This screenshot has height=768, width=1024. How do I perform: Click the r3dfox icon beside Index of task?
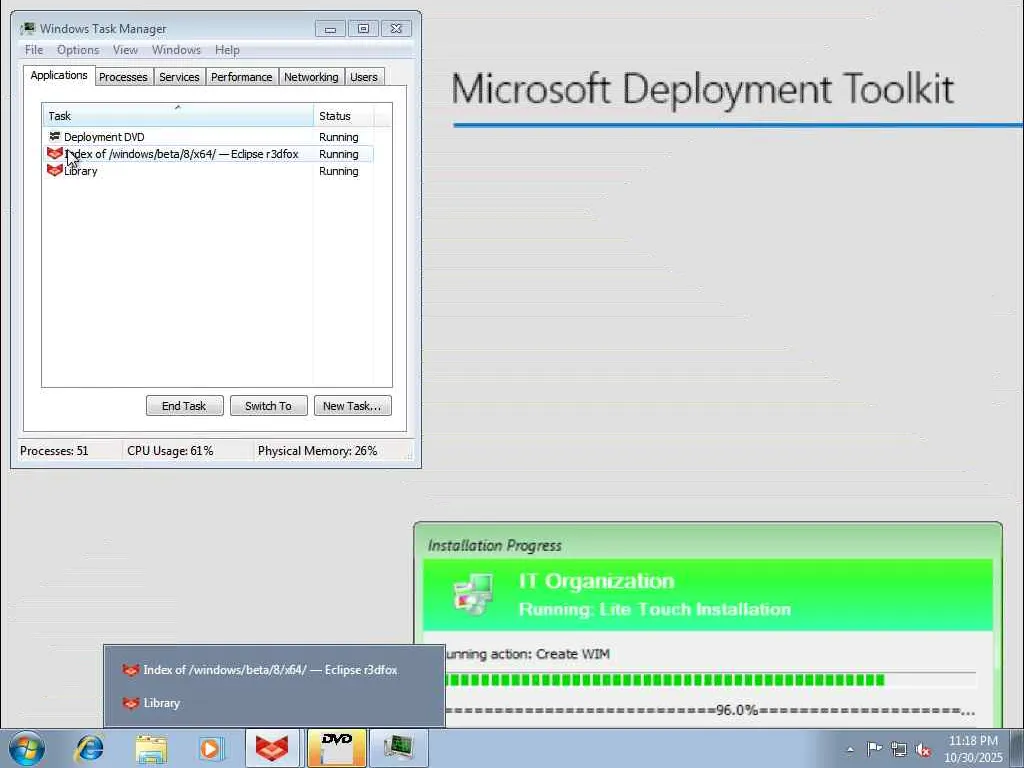click(x=54, y=153)
